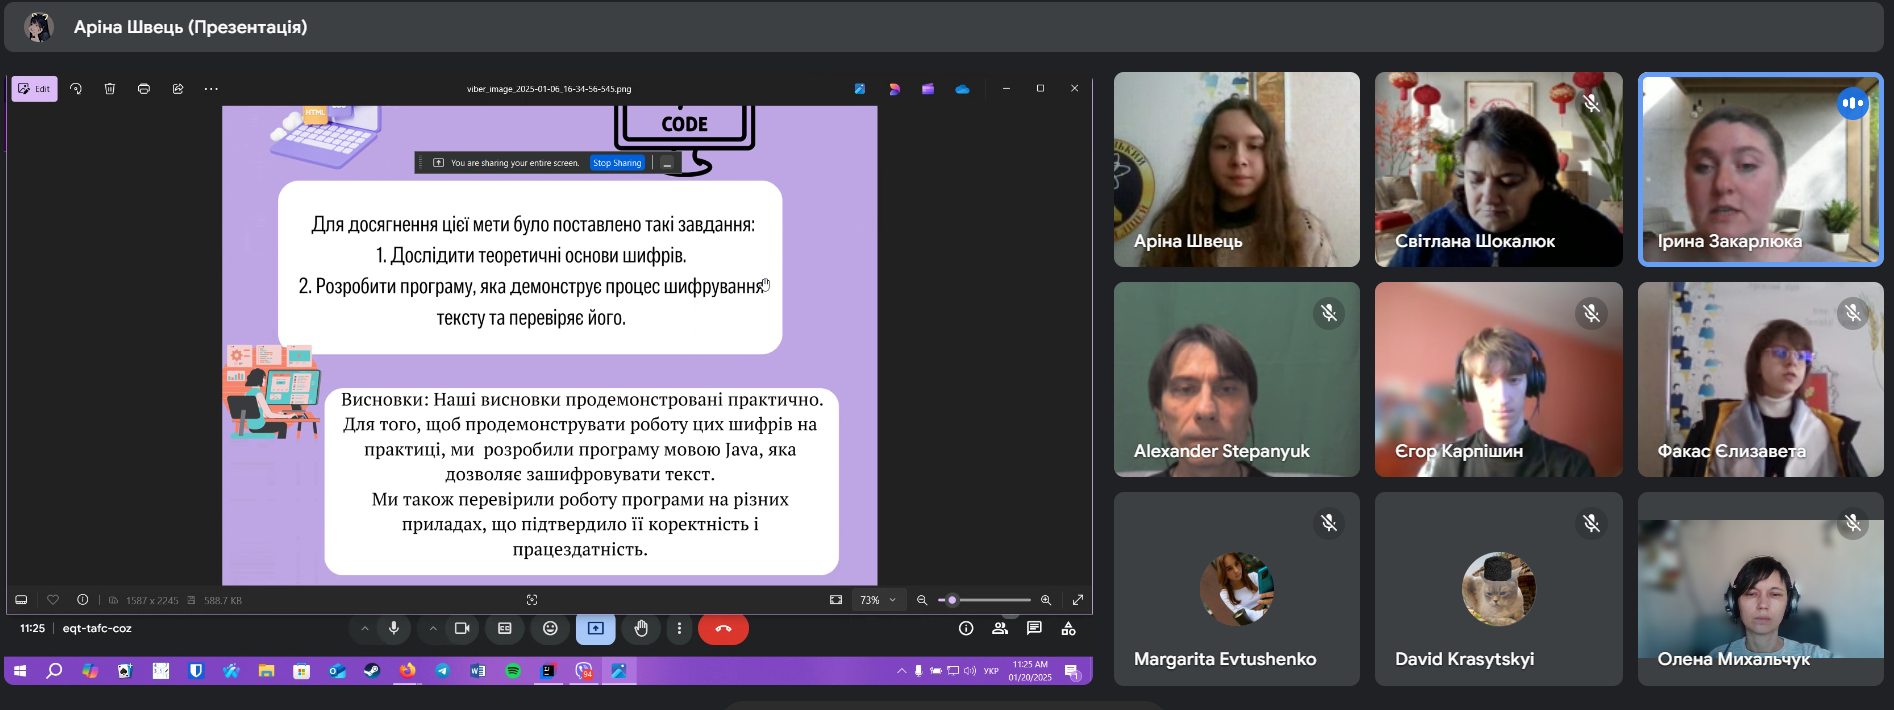
Task: Toggle closed captions in the meeting
Action: pyautogui.click(x=505, y=628)
